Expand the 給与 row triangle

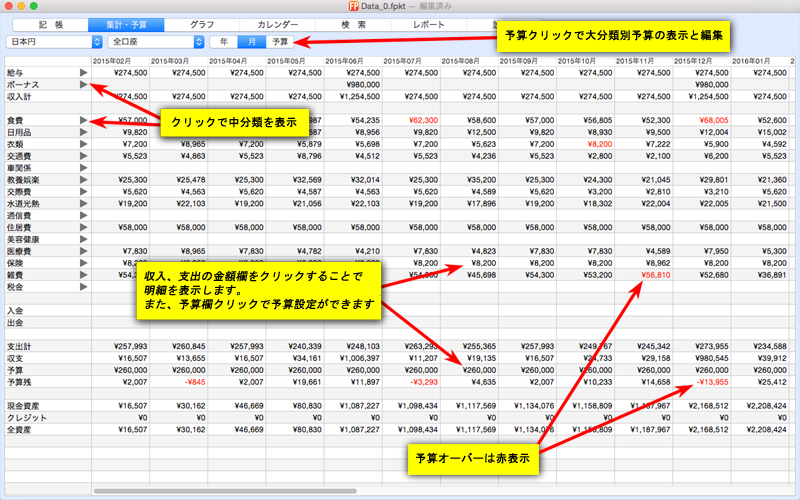point(83,73)
